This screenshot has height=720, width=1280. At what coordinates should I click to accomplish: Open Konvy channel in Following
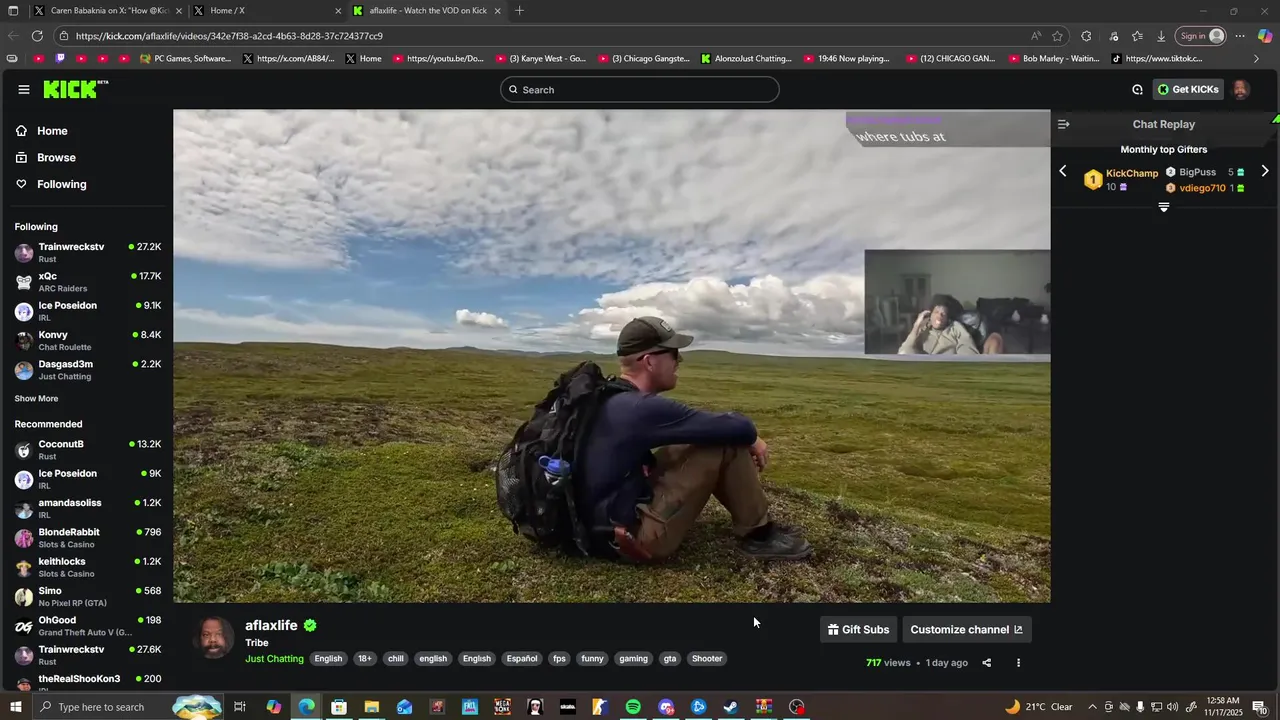(x=88, y=340)
